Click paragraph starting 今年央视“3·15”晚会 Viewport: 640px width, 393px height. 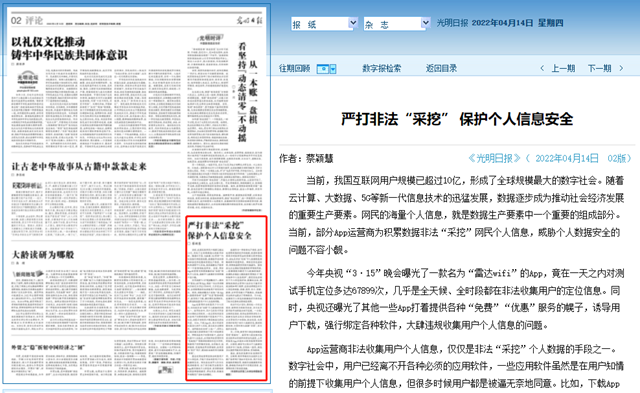click(x=456, y=299)
